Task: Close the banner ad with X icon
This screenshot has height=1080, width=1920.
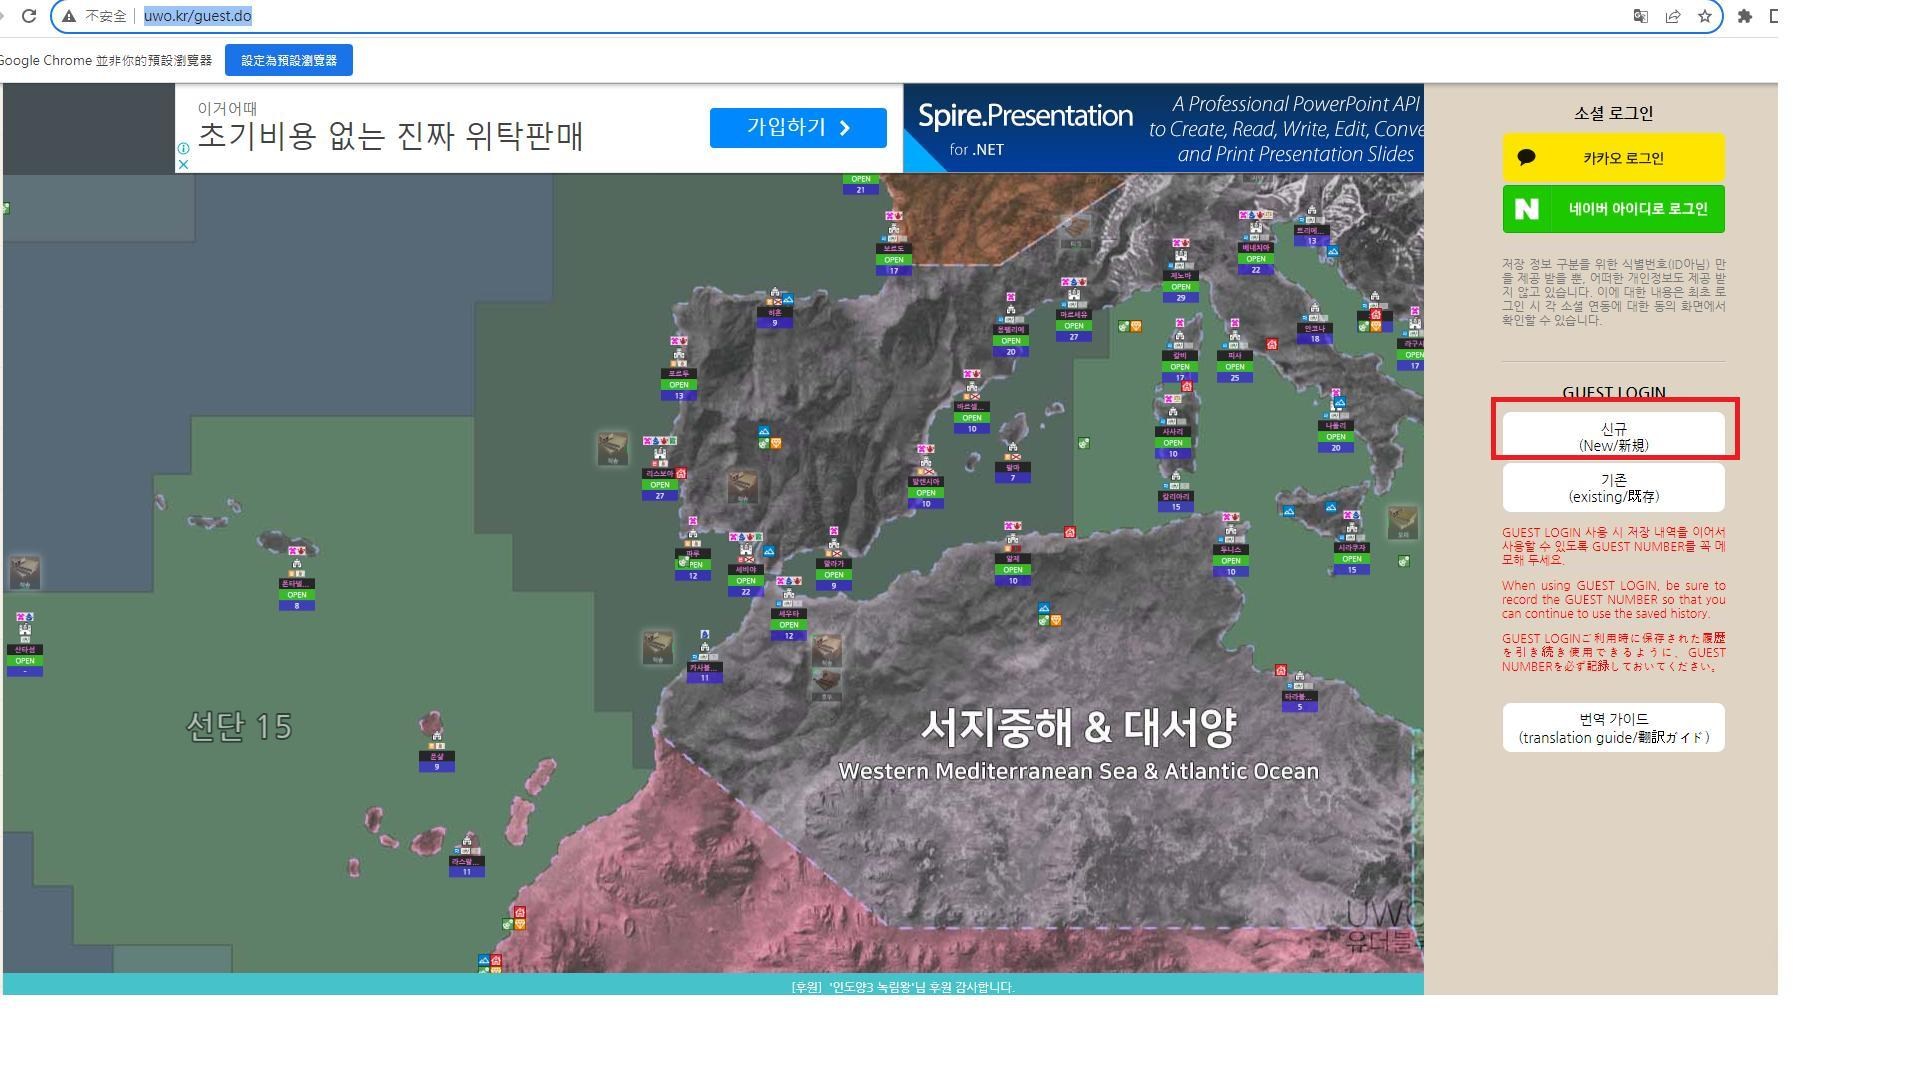Action: [x=183, y=164]
